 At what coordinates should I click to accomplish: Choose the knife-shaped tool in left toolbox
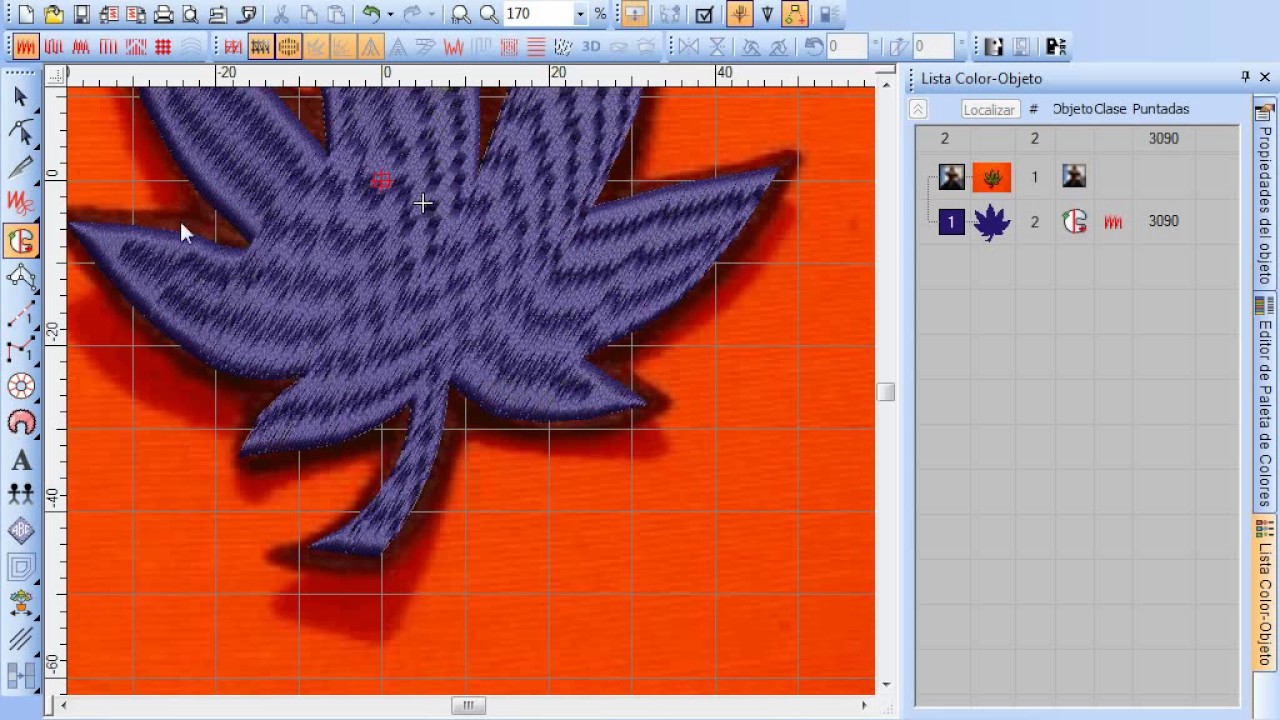click(21, 168)
